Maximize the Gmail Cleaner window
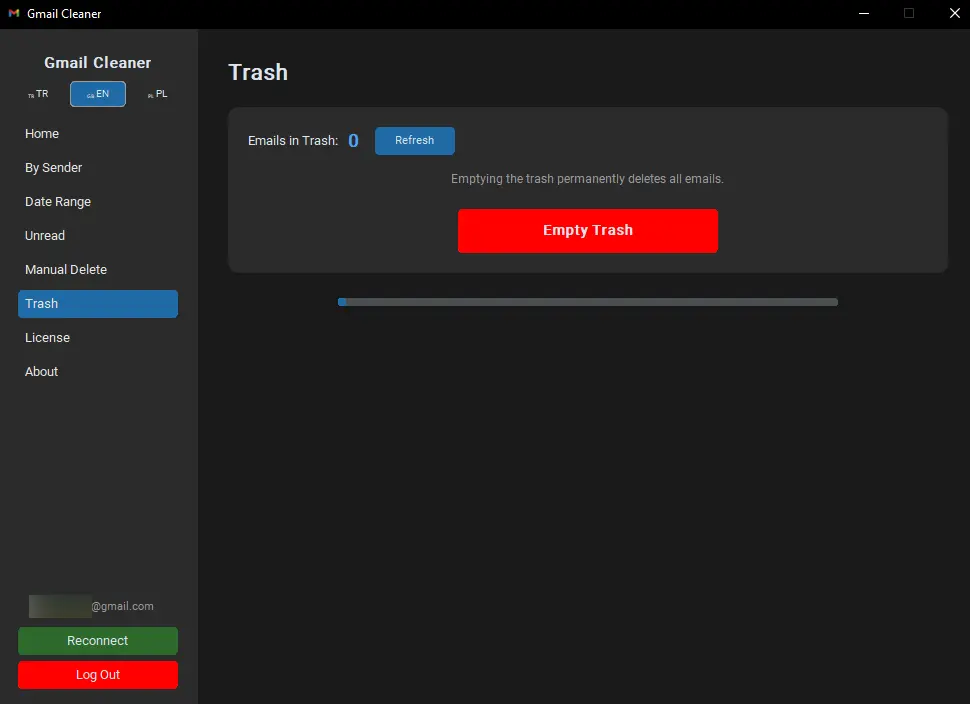970x704 pixels. click(909, 14)
